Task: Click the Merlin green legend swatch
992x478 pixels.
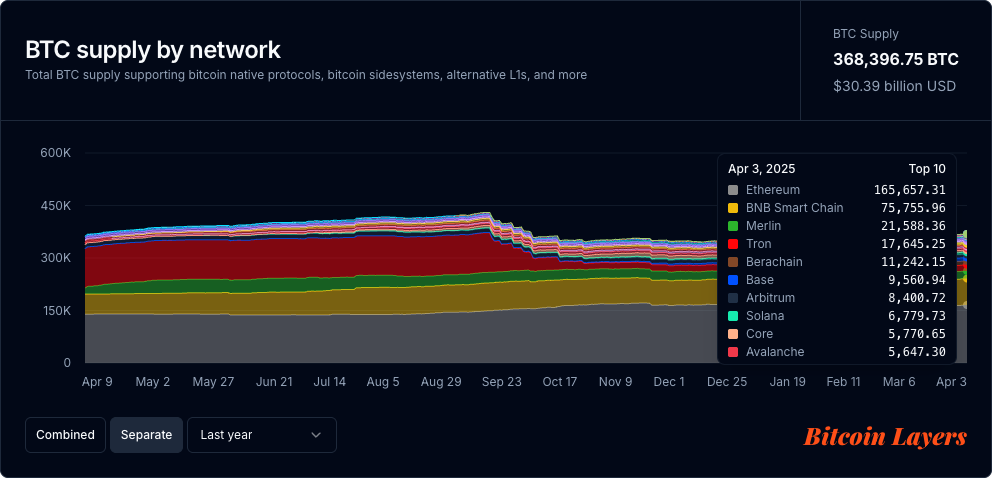Action: (x=733, y=226)
